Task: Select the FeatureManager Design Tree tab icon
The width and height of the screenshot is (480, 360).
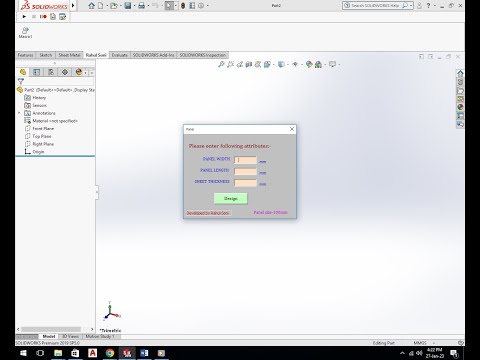Action: 23,72
